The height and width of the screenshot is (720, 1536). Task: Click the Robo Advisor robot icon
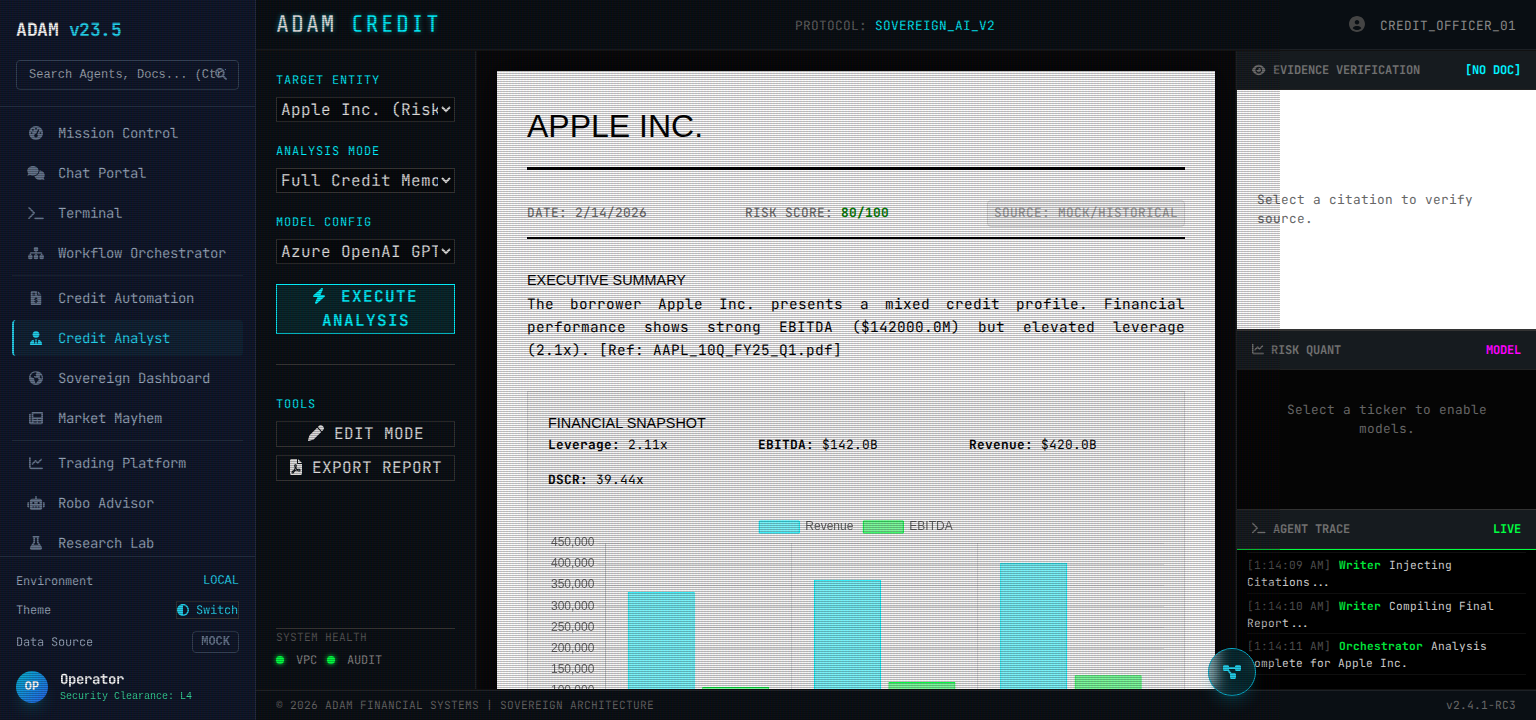[36, 503]
